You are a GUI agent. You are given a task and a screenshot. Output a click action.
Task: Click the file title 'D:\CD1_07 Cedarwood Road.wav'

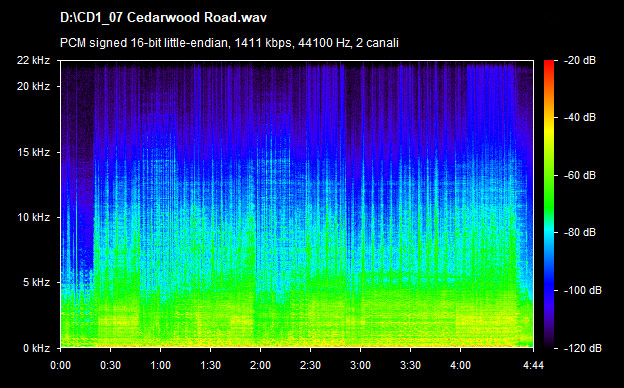[163, 18]
